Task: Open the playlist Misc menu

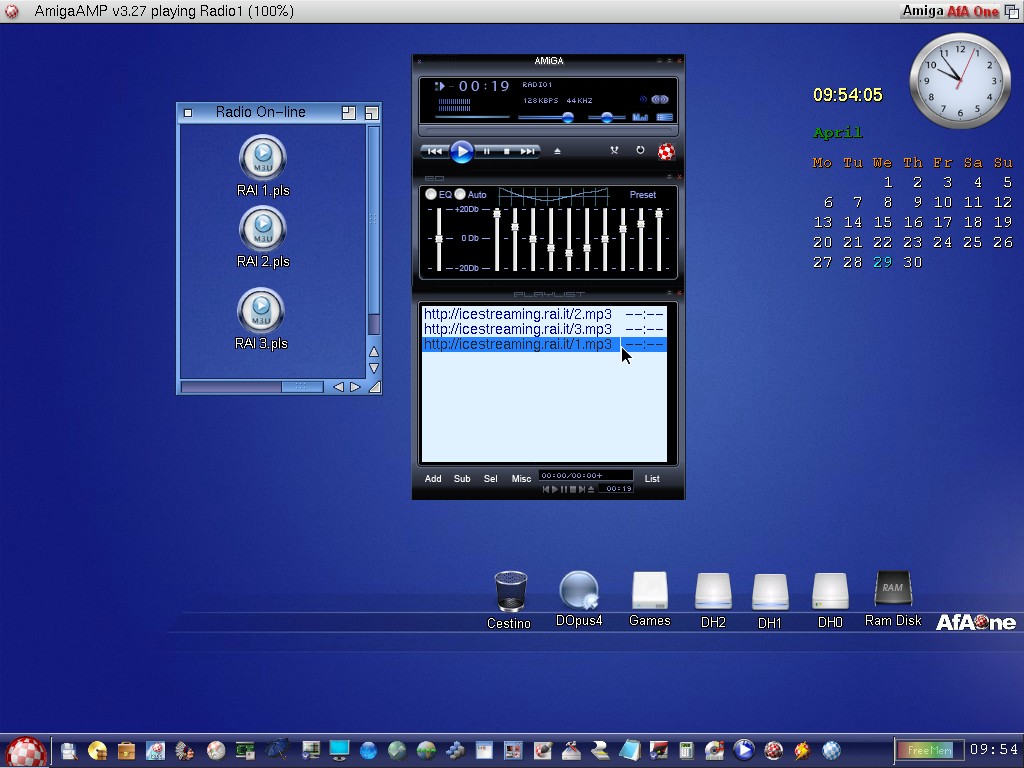Action: pyautogui.click(x=521, y=479)
